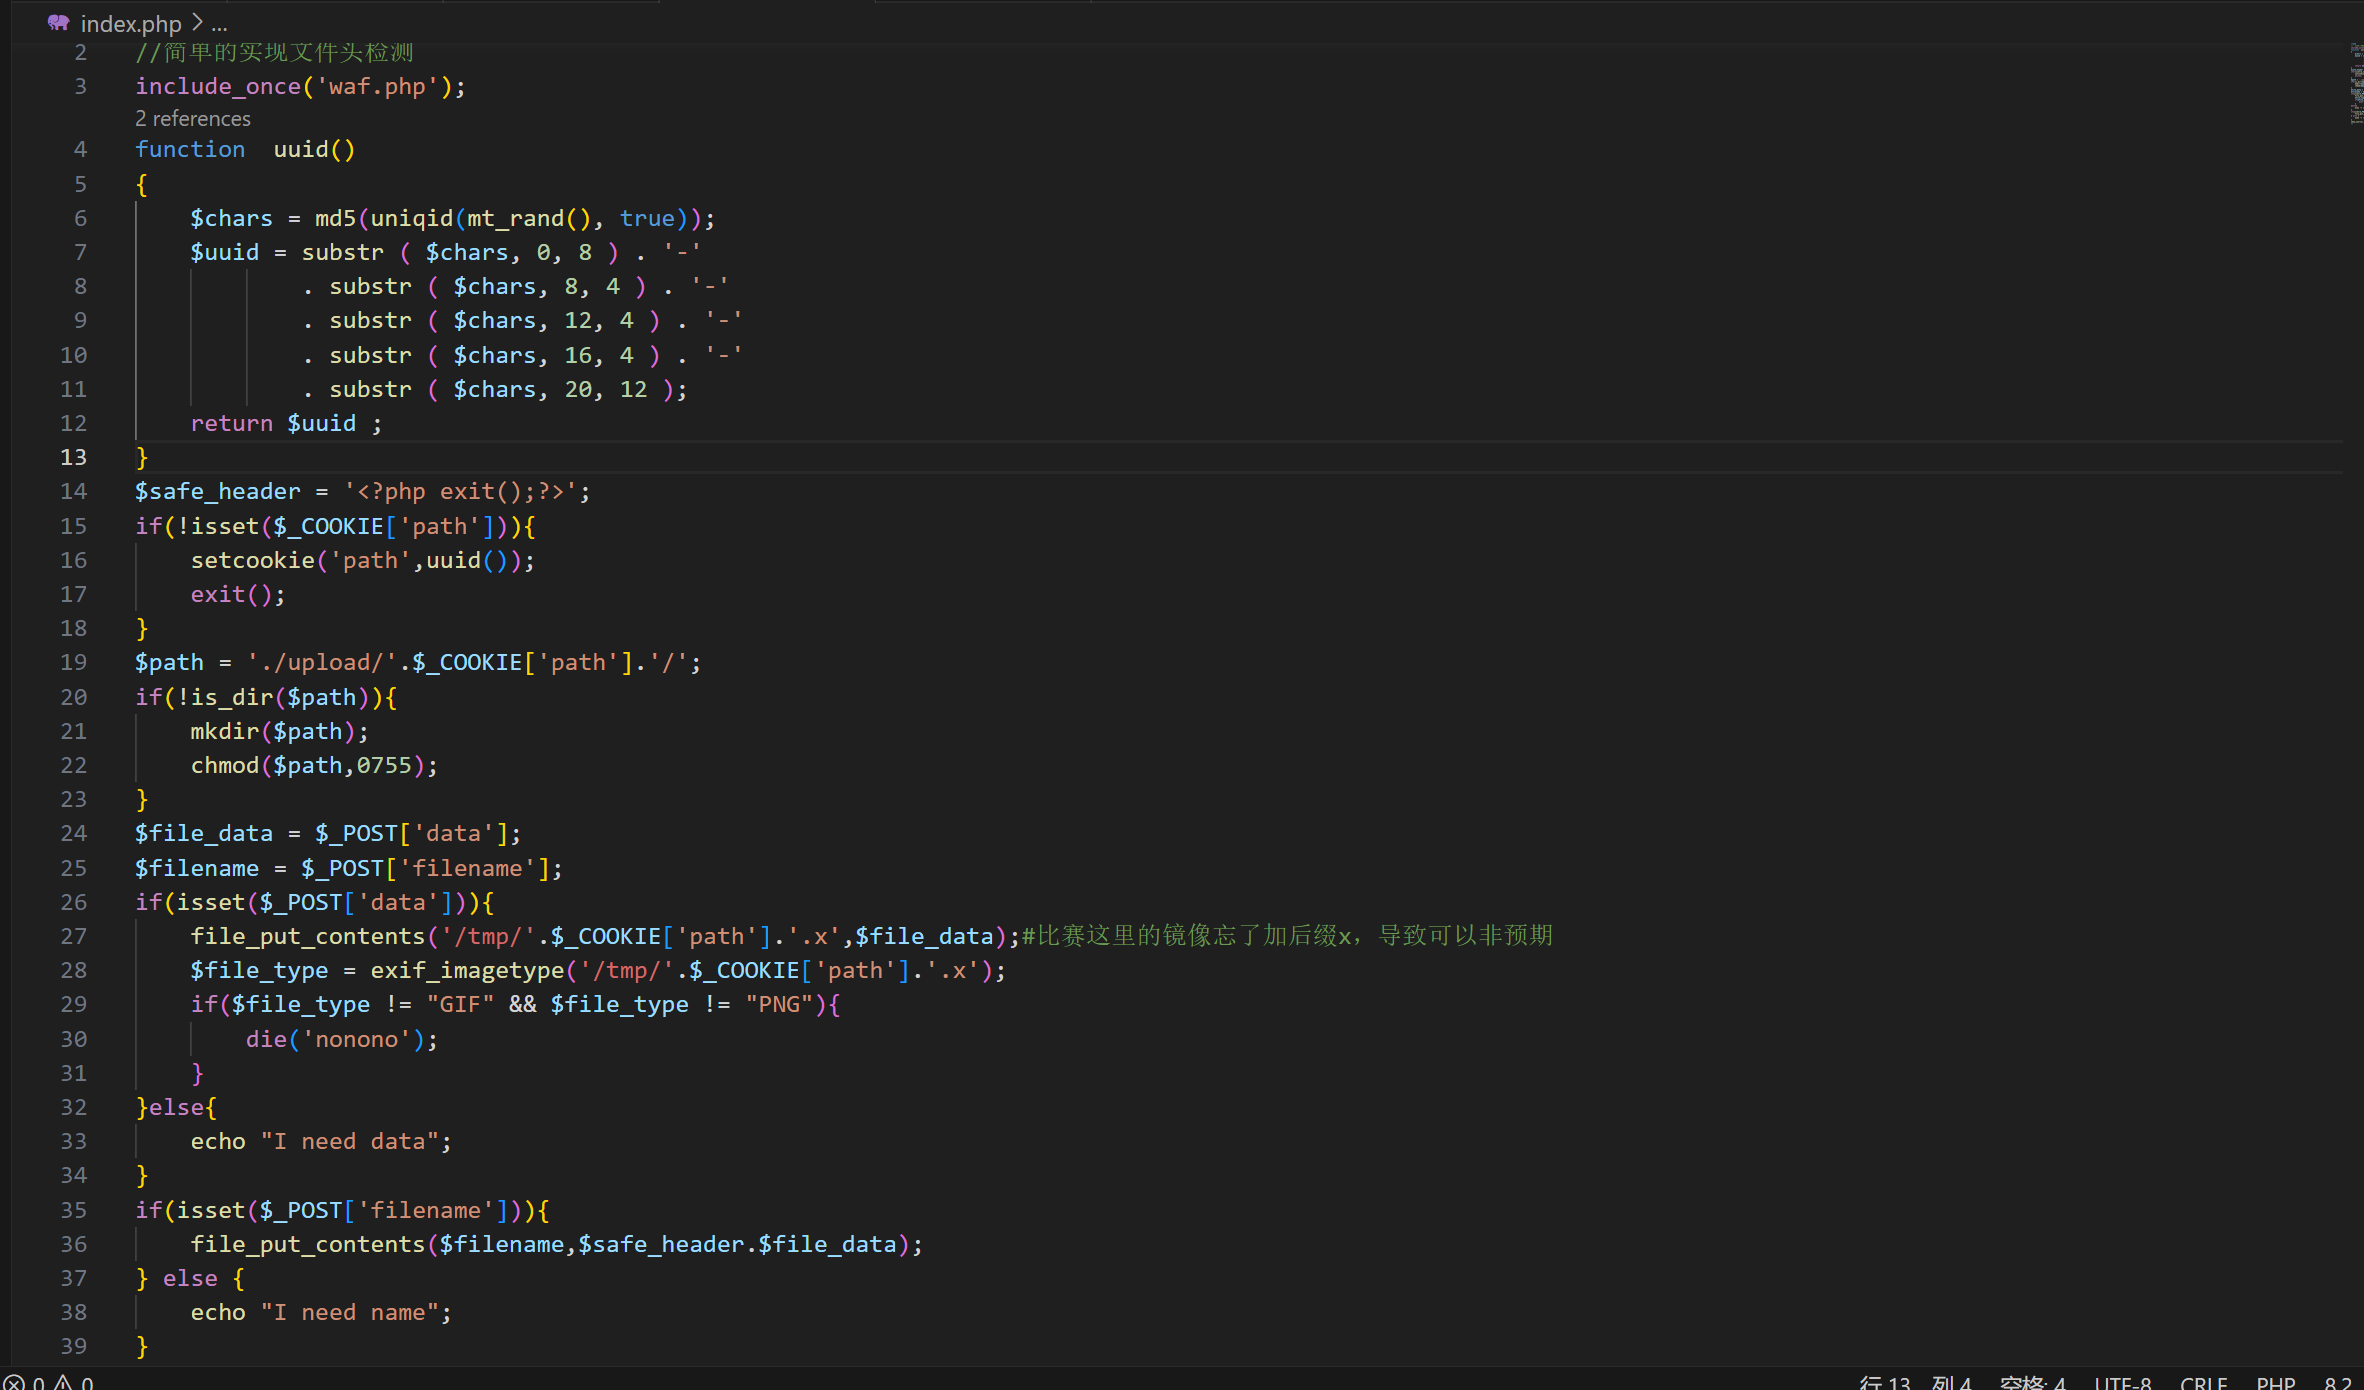Viewport: 2364px width, 1390px height.
Task: Click the '$path = './upload/'' line
Action: (418, 662)
